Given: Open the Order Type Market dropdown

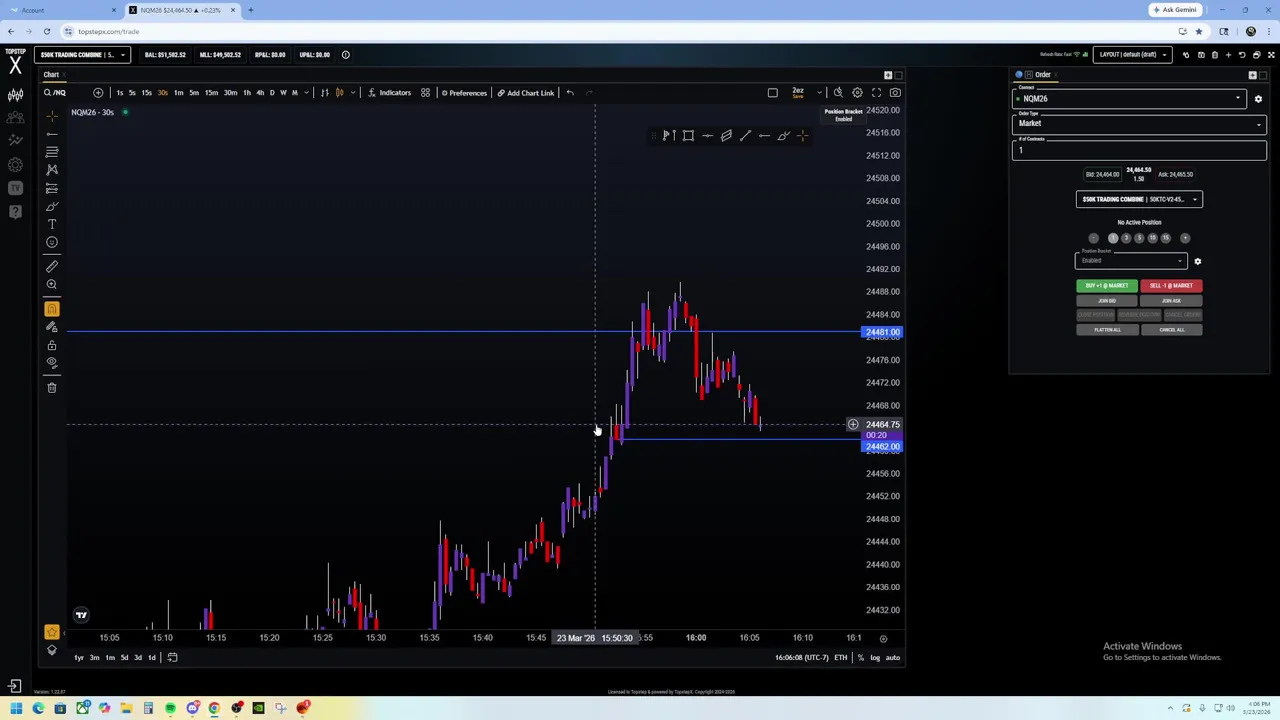Looking at the screenshot, I should pyautogui.click(x=1139, y=124).
